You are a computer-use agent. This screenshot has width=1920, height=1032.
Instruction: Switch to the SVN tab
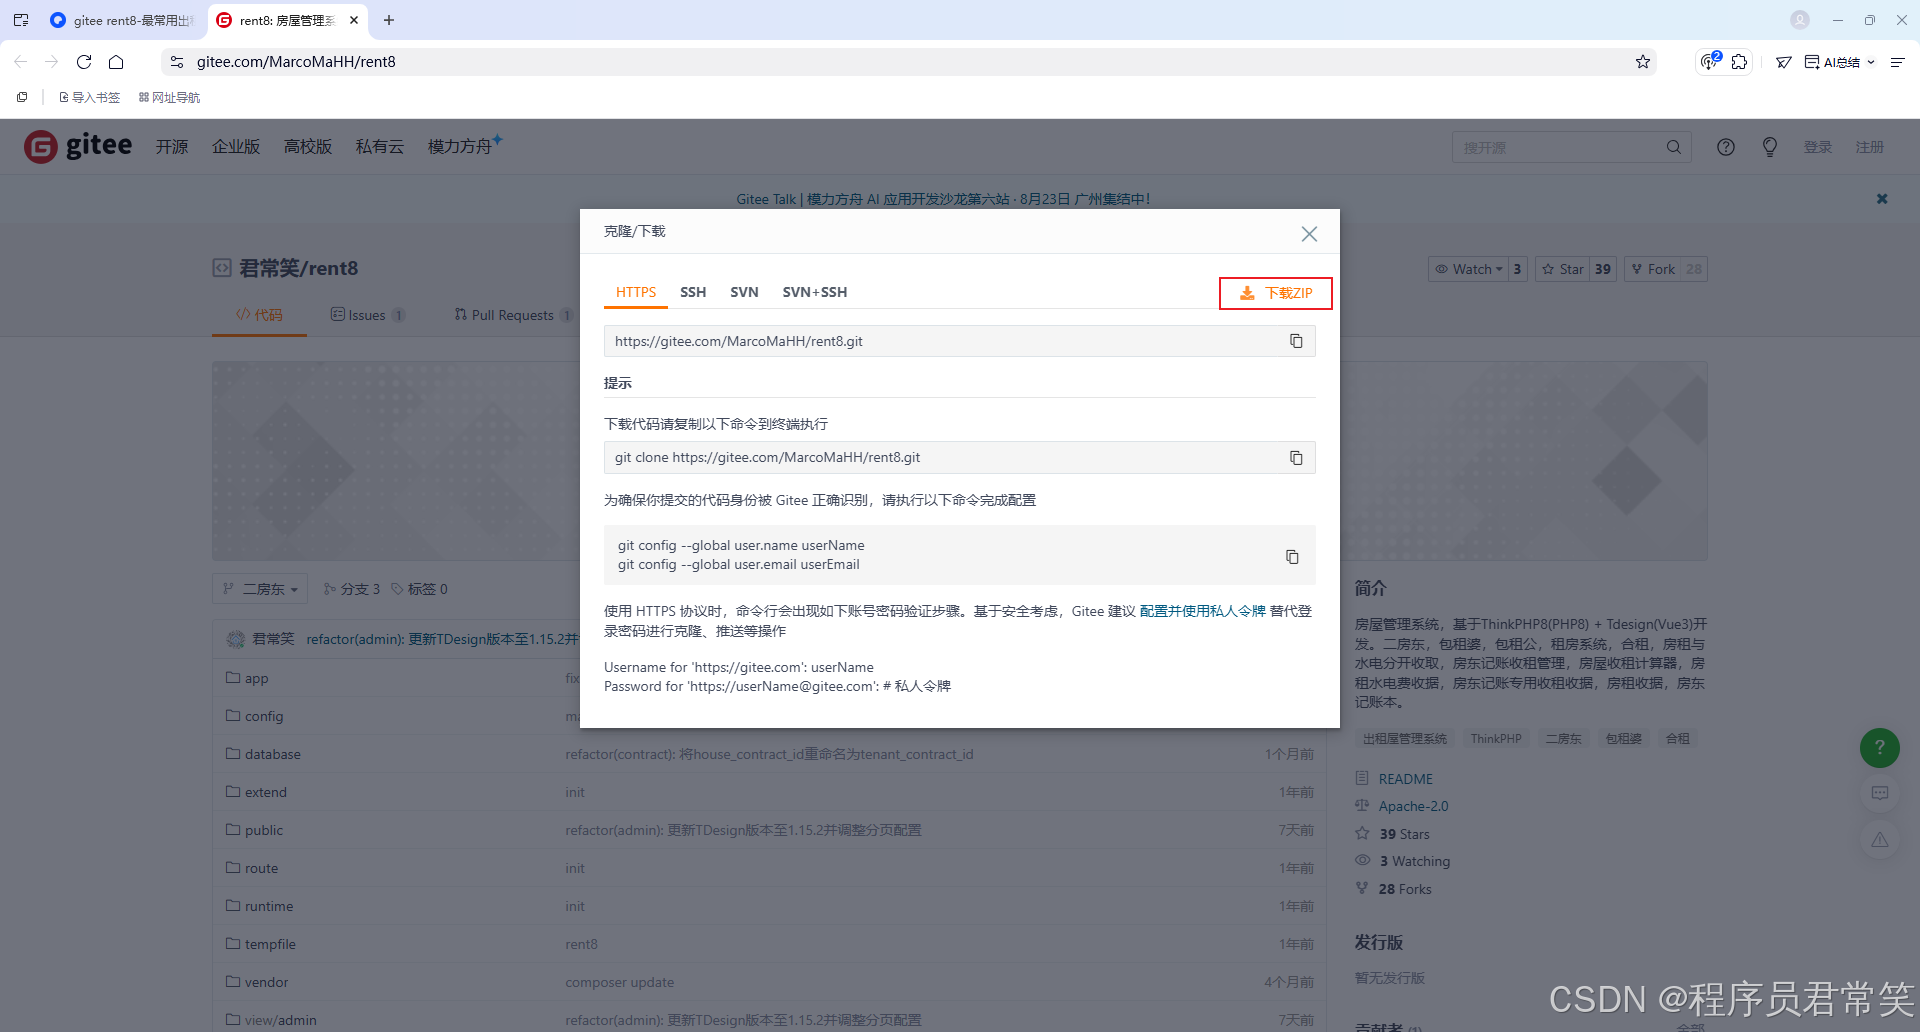coord(744,292)
